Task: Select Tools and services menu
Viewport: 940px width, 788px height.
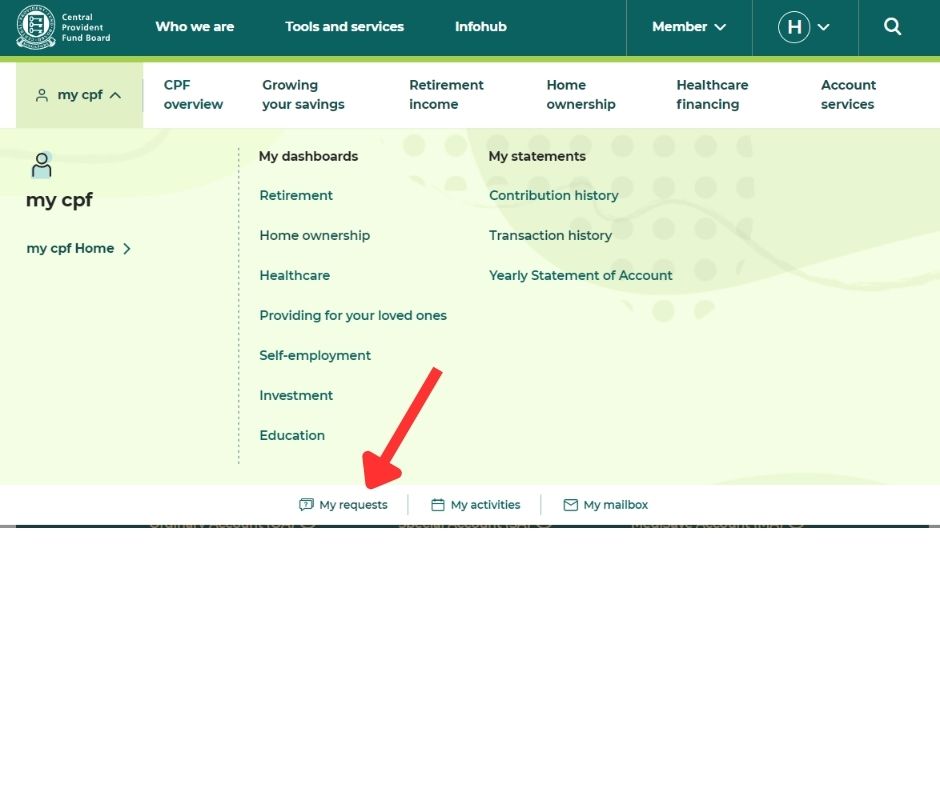Action: (344, 27)
